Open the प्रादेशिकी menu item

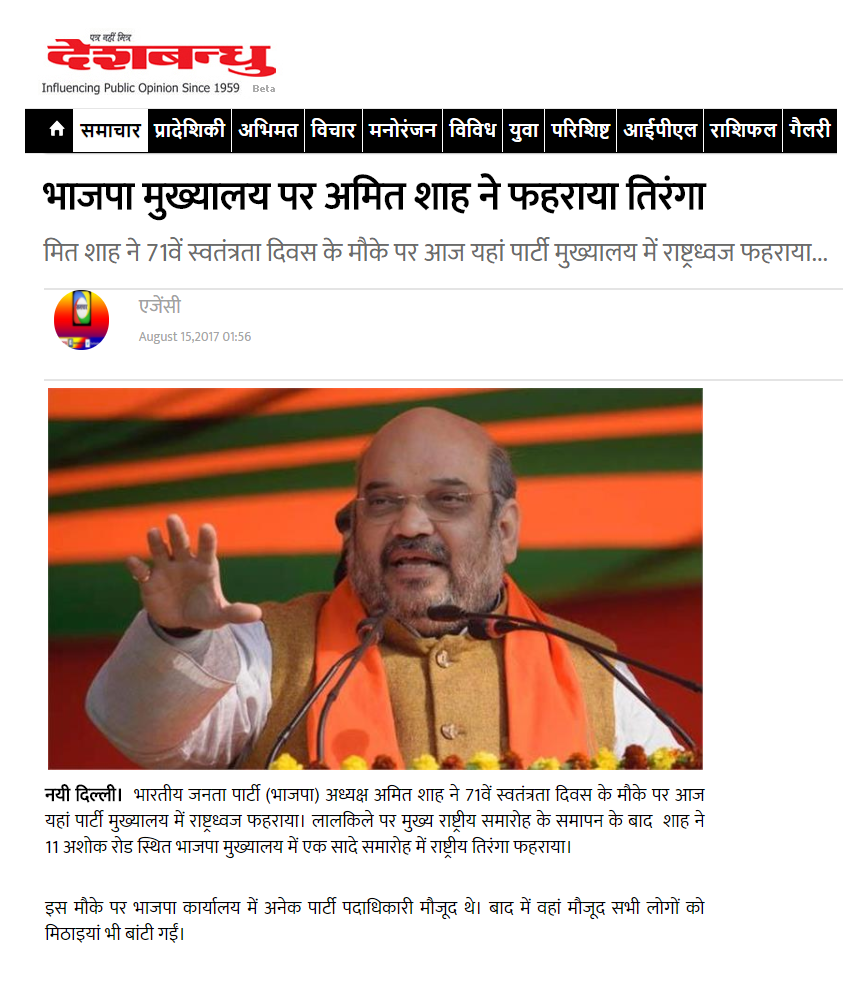click(x=189, y=130)
